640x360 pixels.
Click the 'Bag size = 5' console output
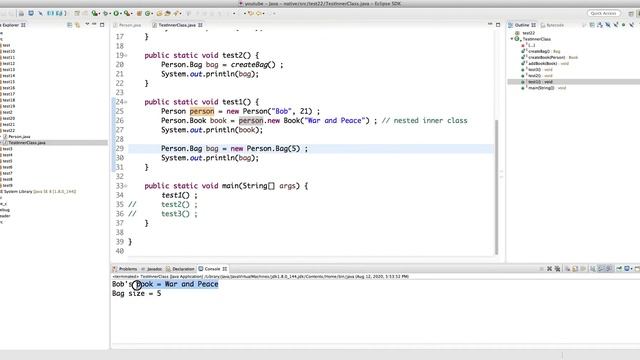pos(136,293)
